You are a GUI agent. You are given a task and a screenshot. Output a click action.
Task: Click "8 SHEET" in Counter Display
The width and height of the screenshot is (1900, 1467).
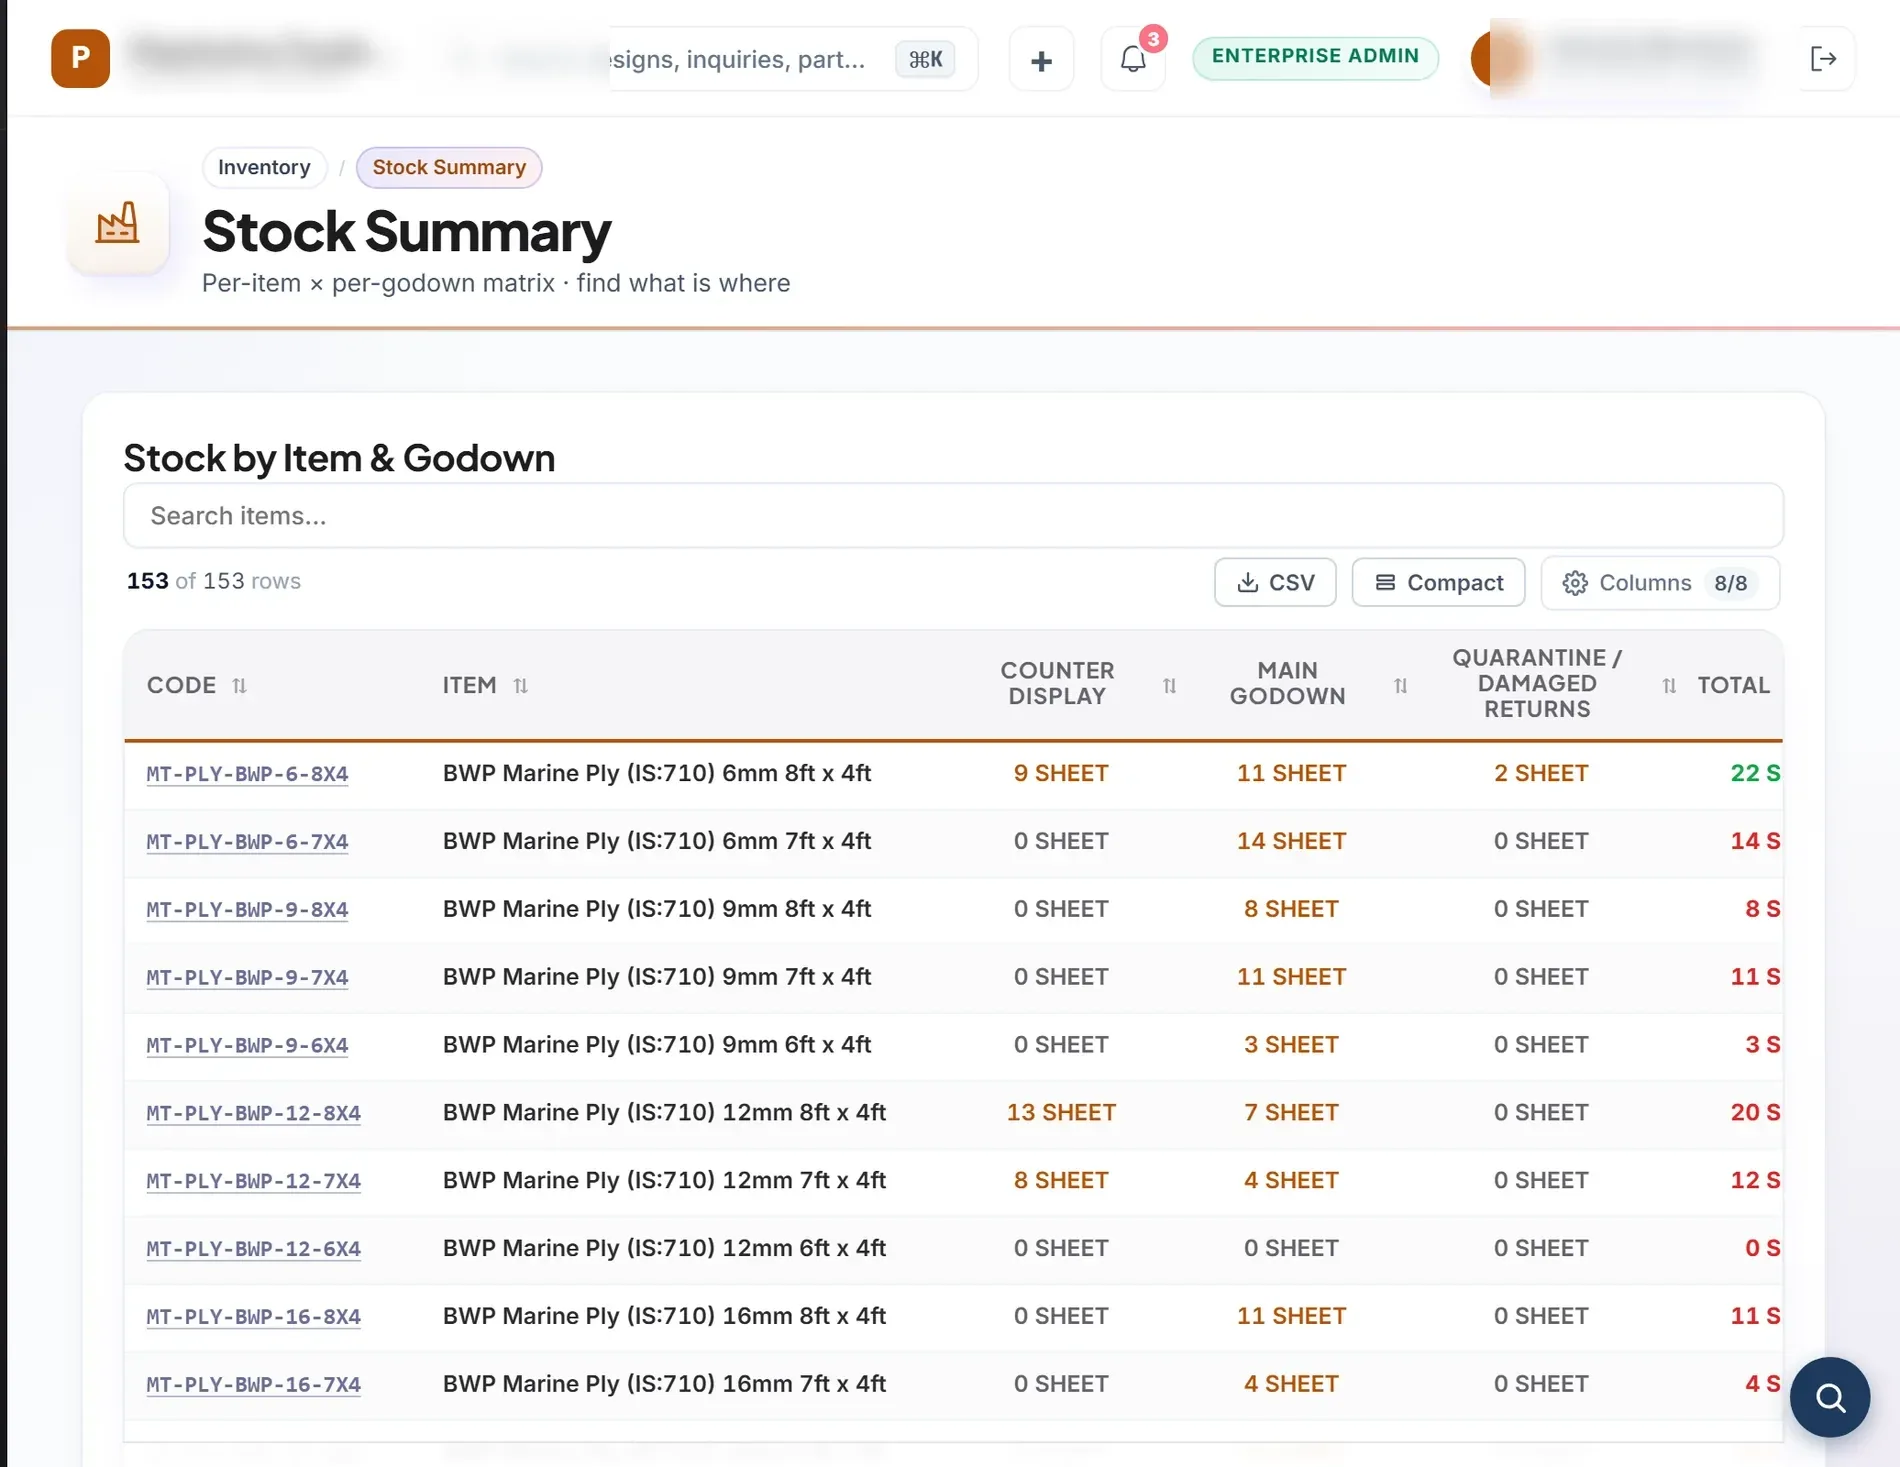[1061, 1180]
